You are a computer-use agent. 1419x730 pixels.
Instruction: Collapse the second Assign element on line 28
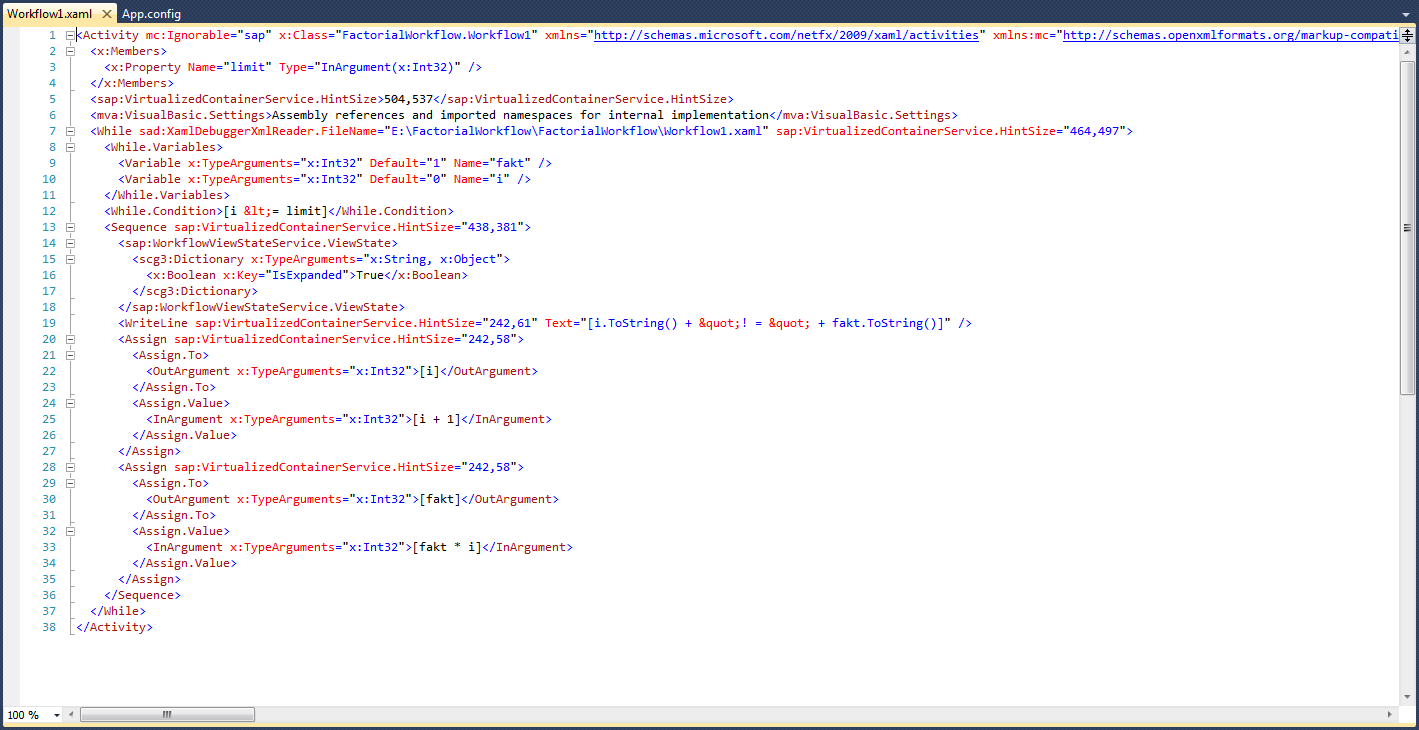[x=69, y=467]
